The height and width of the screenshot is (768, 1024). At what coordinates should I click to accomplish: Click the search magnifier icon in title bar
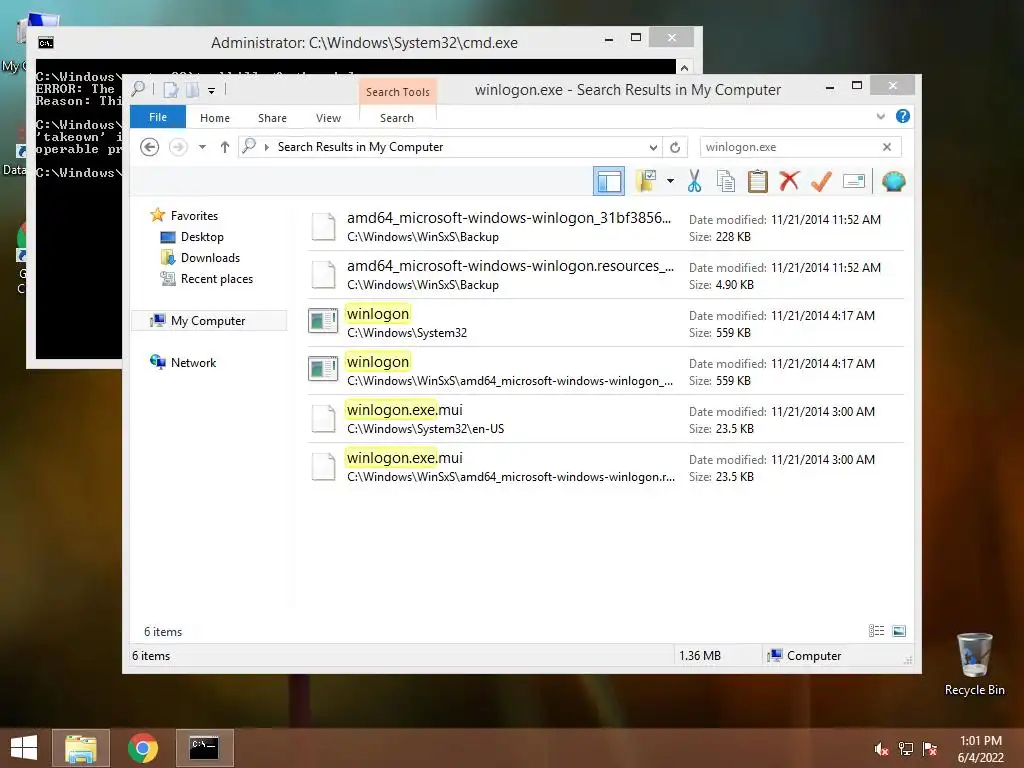point(138,89)
